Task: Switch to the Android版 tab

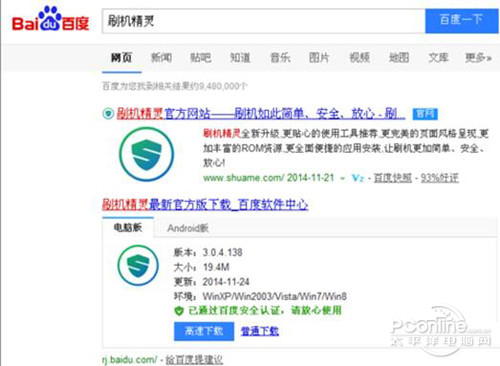Action: coord(188,228)
